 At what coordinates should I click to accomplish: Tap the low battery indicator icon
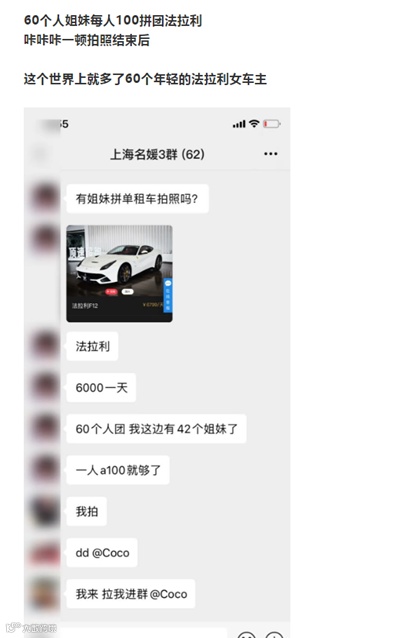271,124
